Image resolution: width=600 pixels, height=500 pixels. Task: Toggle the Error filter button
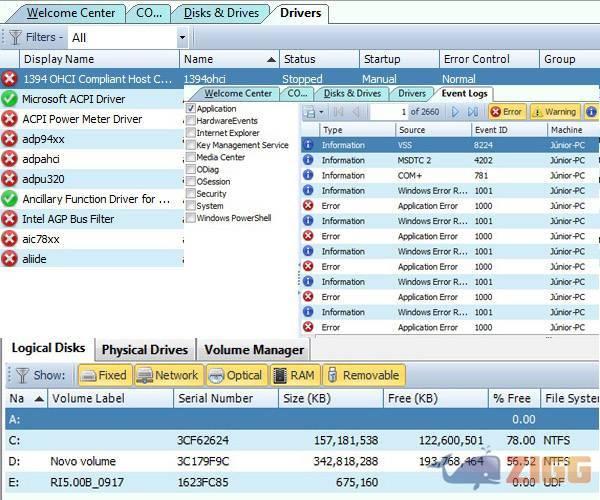coord(506,112)
